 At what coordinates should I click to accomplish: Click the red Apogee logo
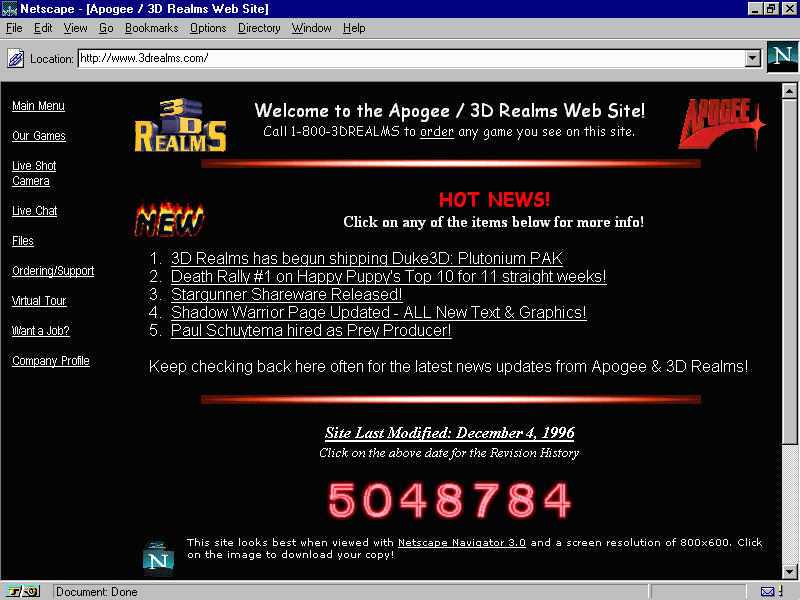click(721, 124)
